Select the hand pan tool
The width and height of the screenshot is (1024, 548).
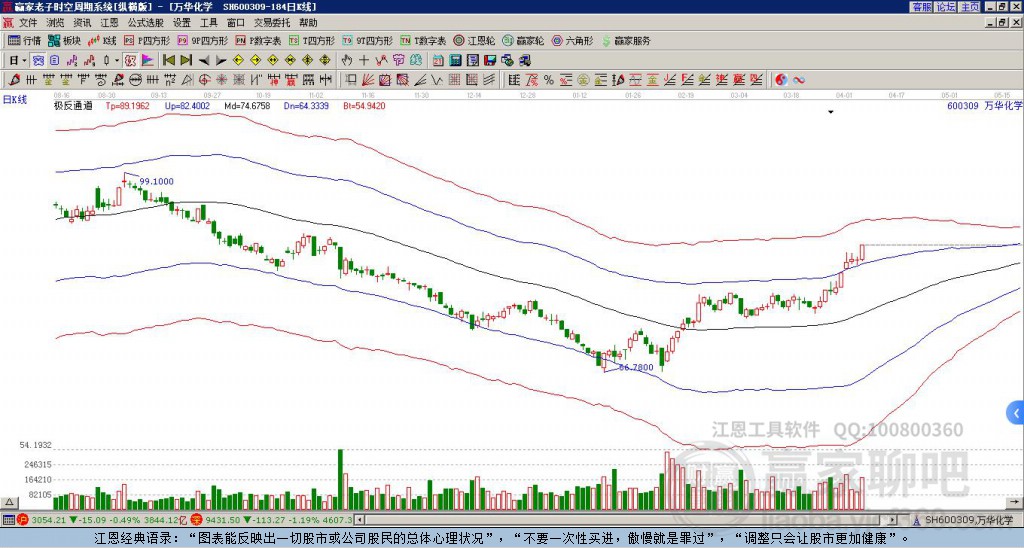click(x=347, y=61)
